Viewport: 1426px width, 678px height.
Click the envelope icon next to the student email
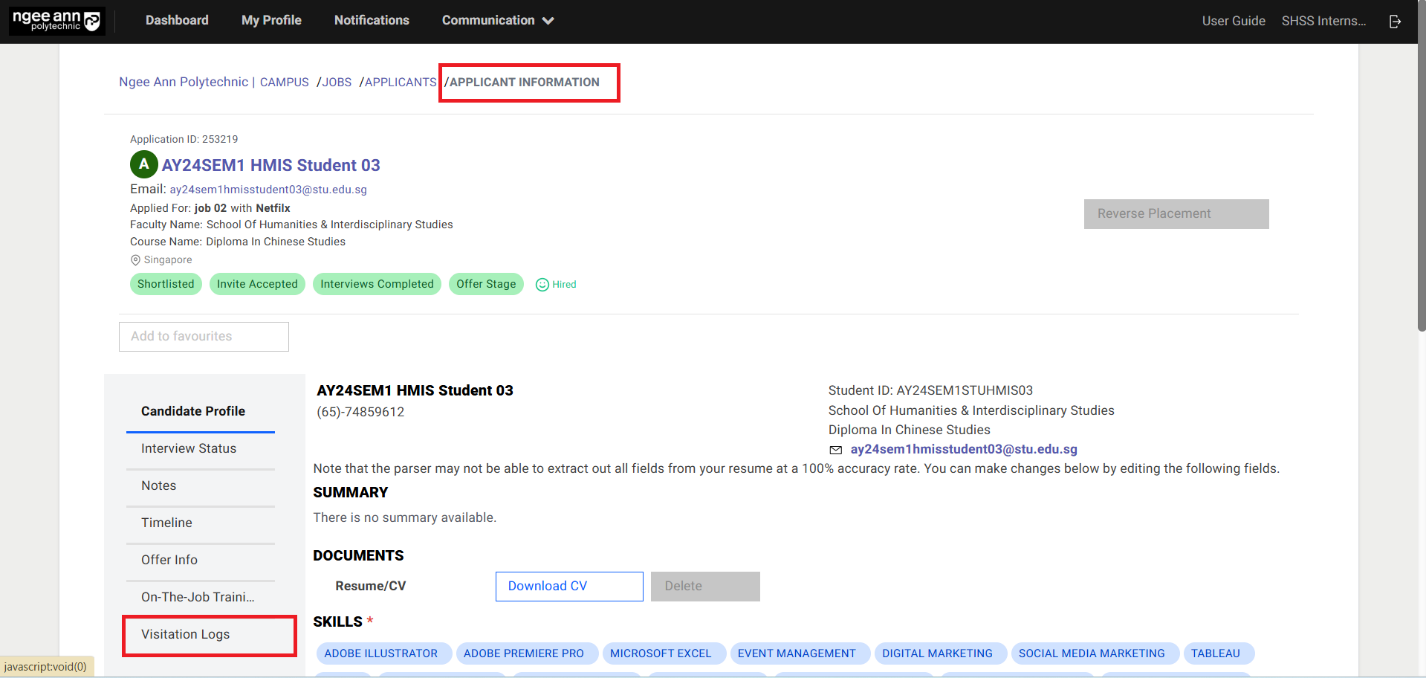pos(836,449)
